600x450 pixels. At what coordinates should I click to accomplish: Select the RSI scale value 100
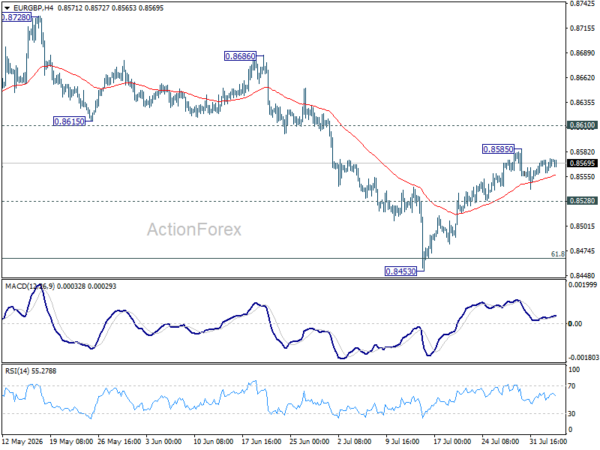click(574, 370)
